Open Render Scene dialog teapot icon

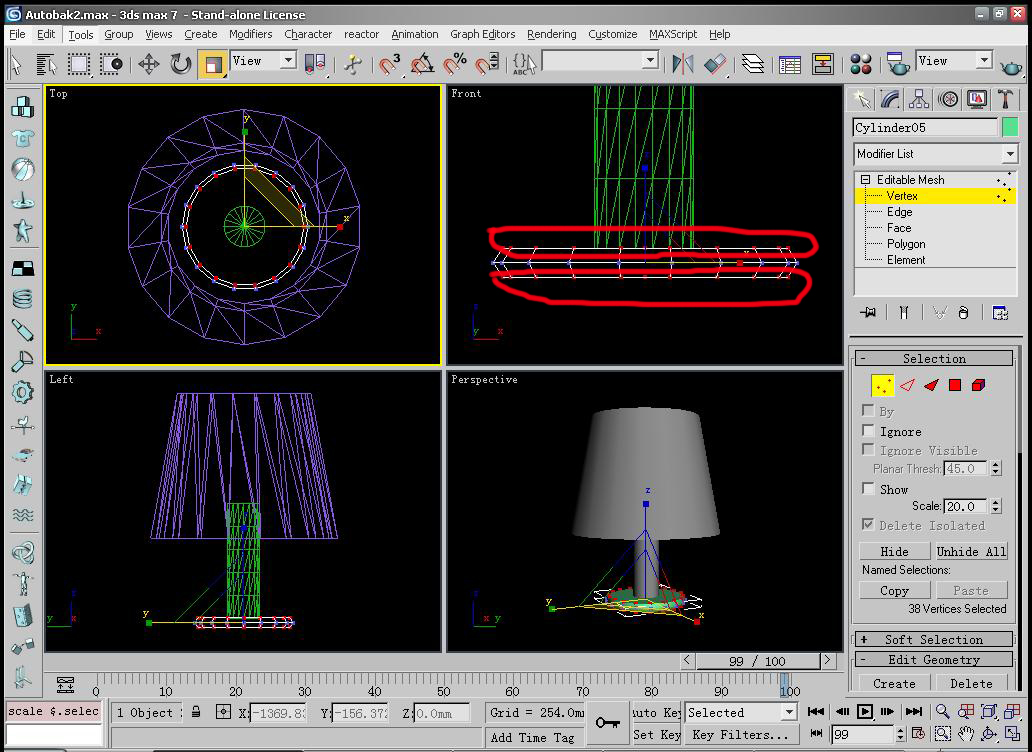click(x=896, y=64)
